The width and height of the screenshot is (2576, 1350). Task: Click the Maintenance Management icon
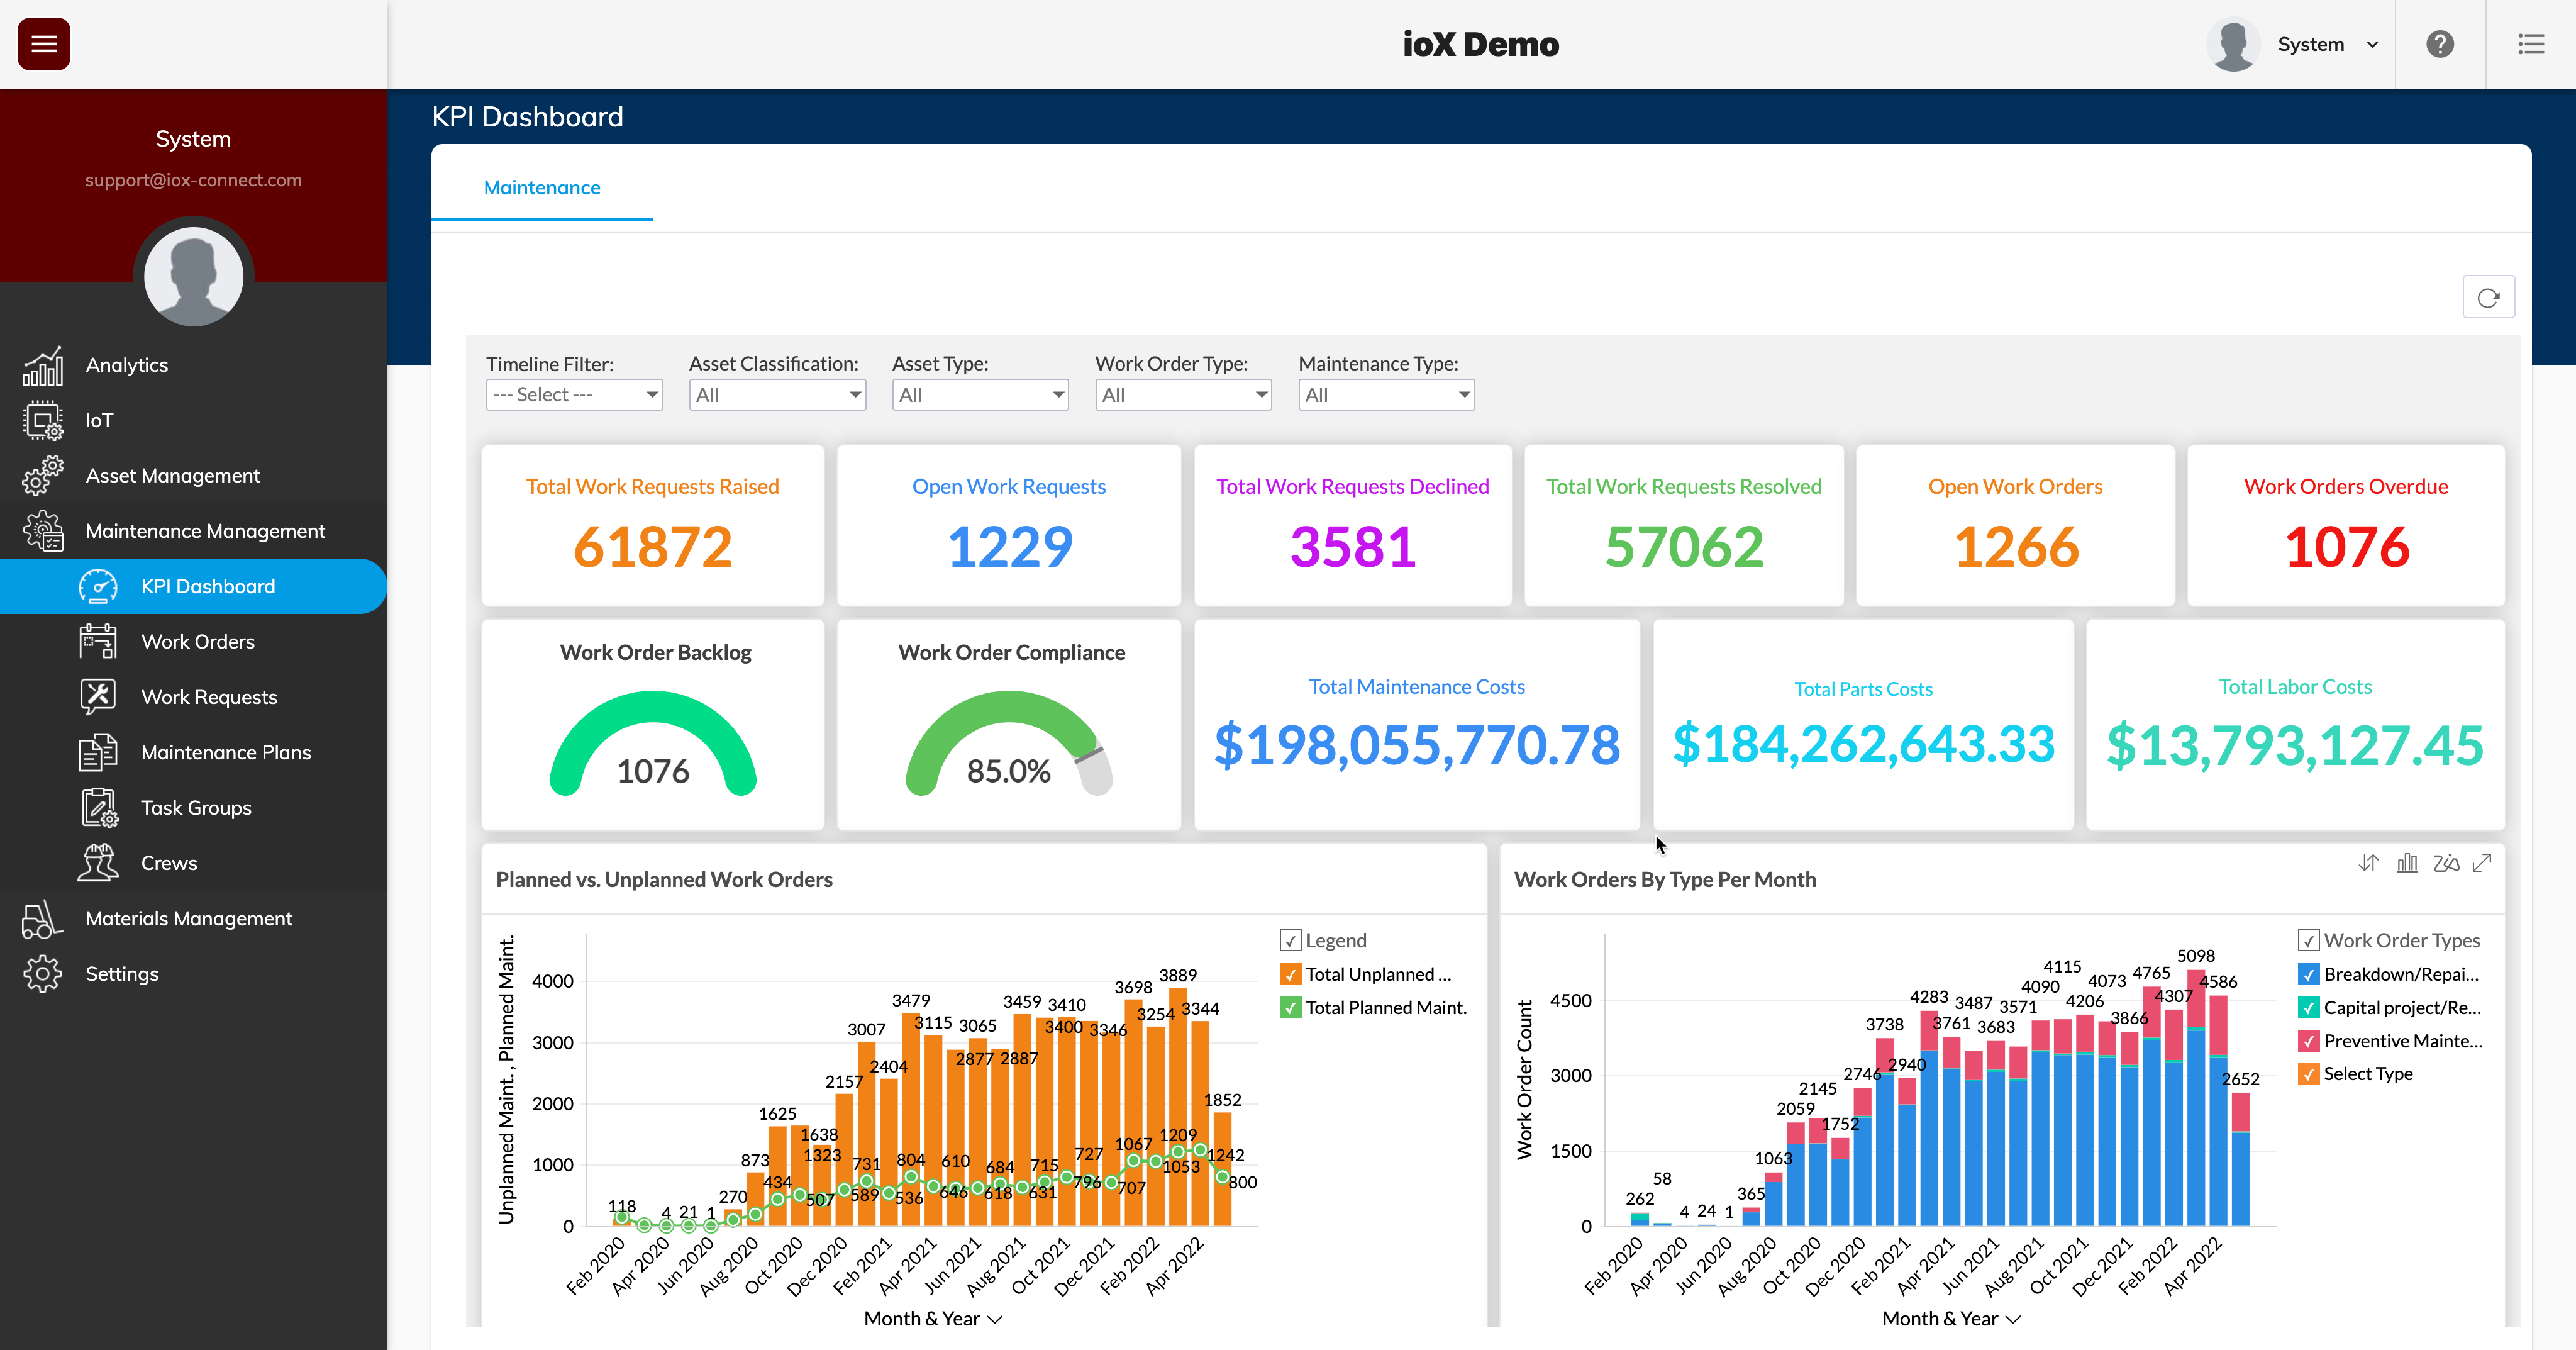coord(46,530)
